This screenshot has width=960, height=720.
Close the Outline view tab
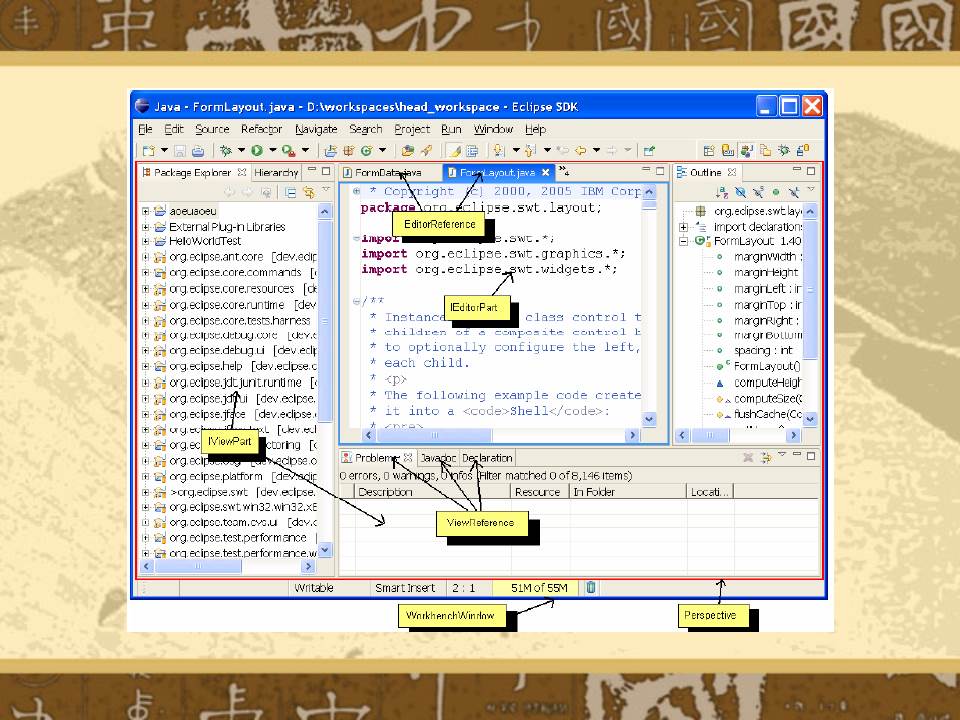click(732, 173)
